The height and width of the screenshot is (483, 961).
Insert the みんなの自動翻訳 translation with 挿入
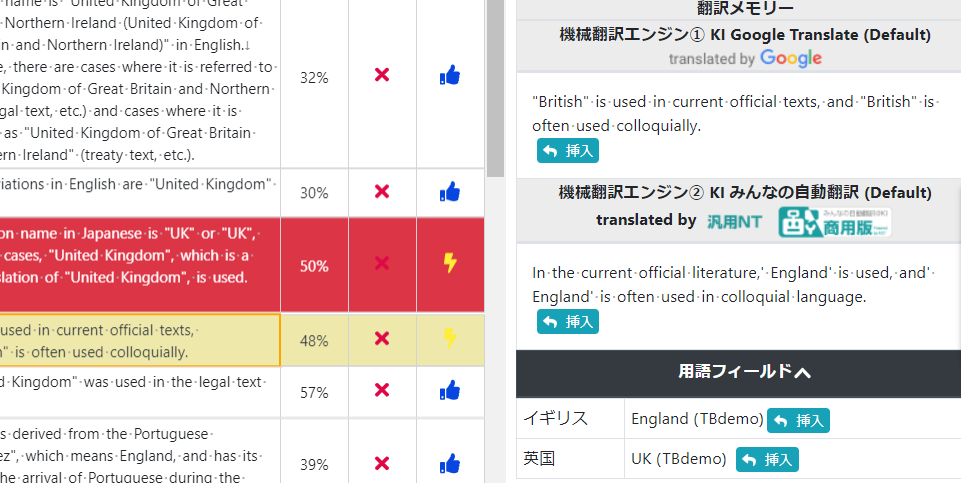coord(568,322)
